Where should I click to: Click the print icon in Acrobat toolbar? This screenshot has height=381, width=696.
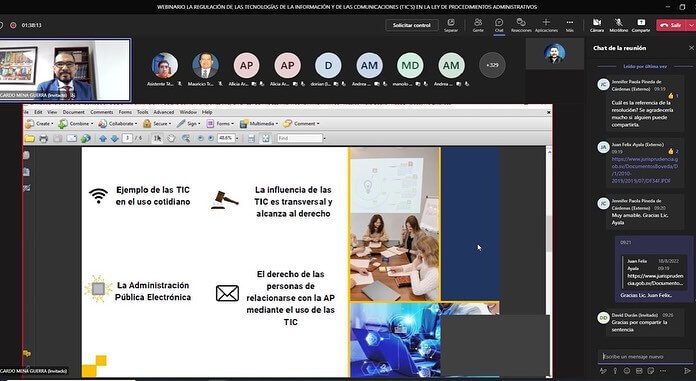[x=44, y=139]
